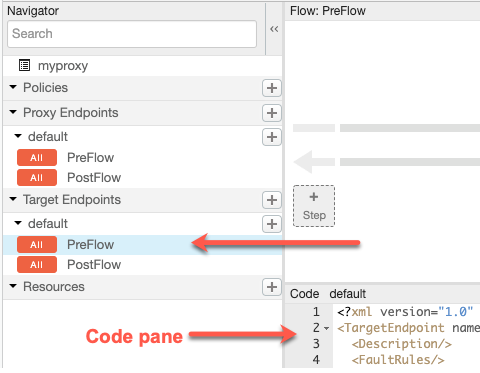Fold the TargetEndpoint code on line 2
480x373 pixels.
pos(327,329)
